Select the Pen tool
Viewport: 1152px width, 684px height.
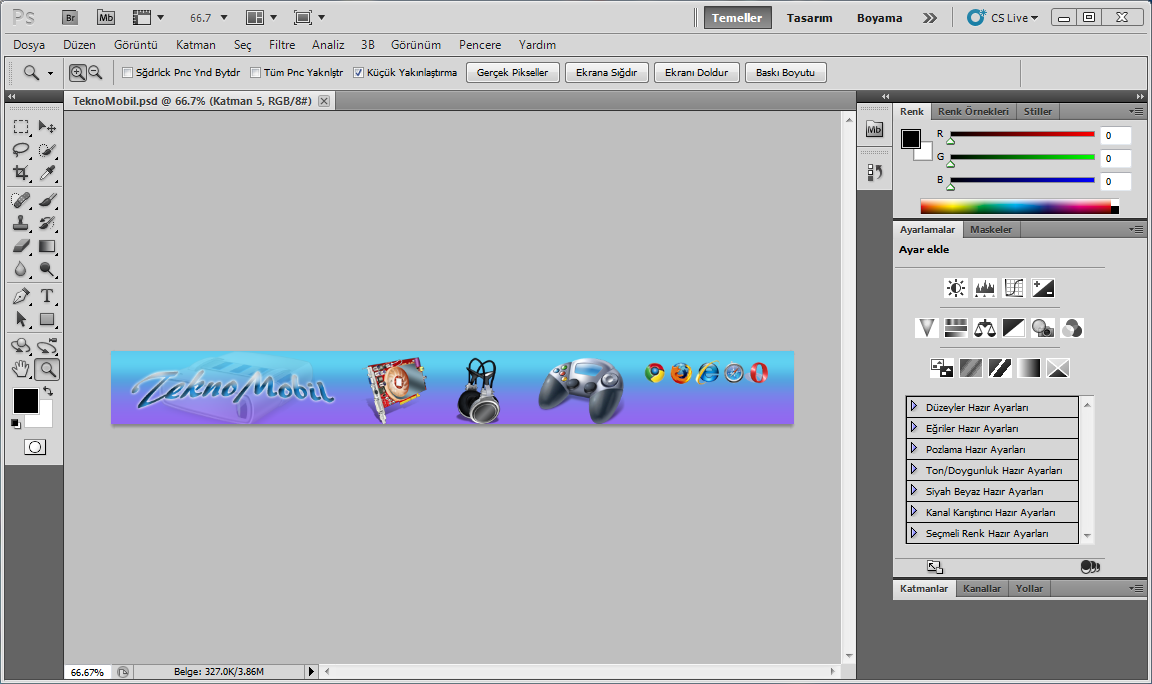click(x=21, y=296)
